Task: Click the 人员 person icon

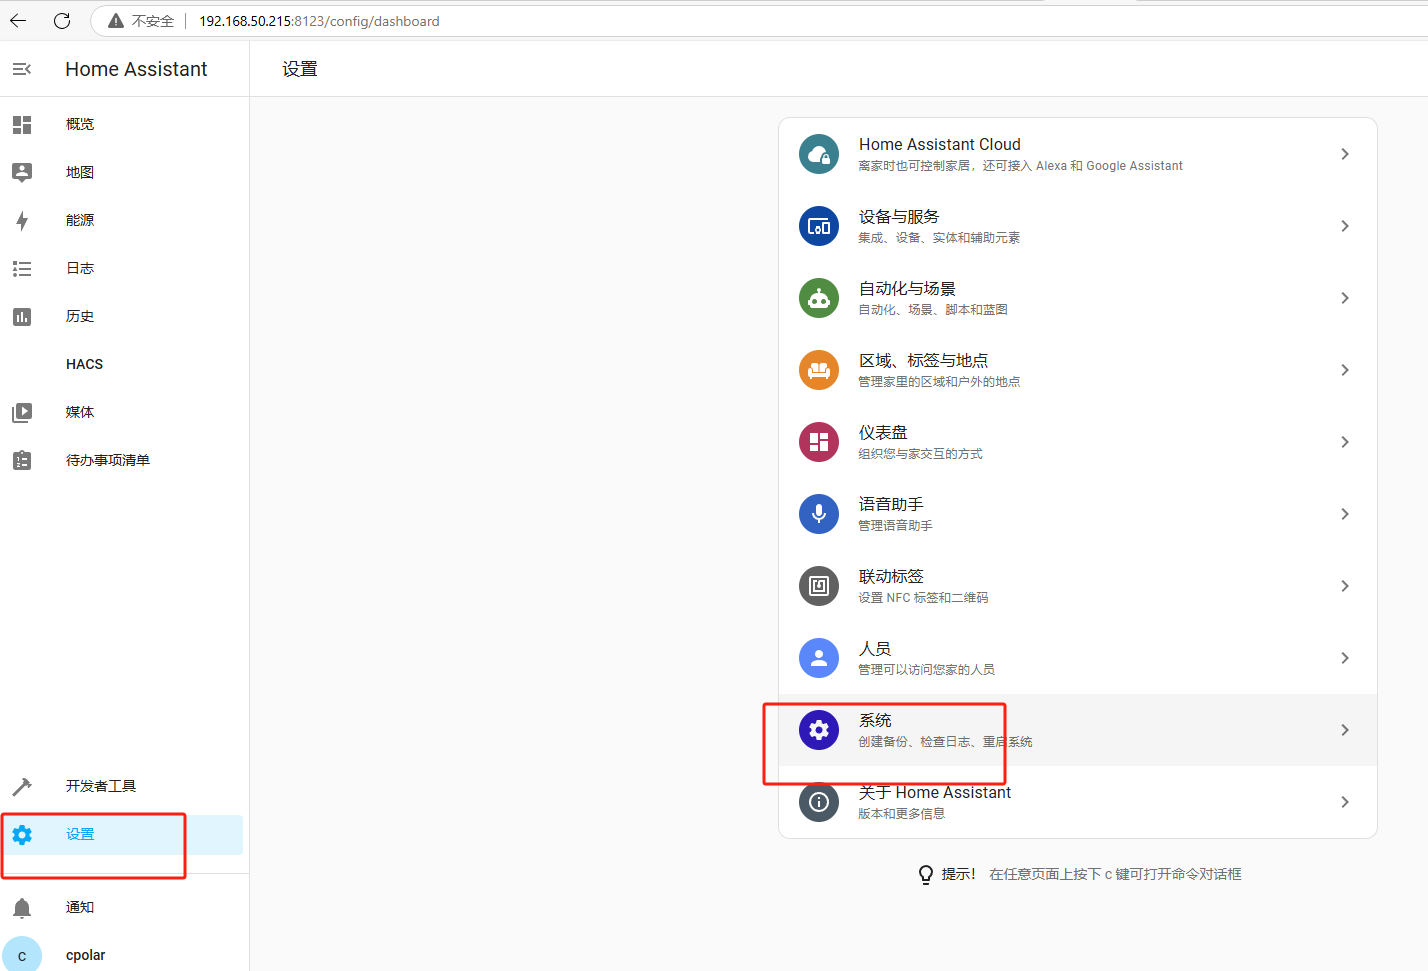Action: click(819, 658)
